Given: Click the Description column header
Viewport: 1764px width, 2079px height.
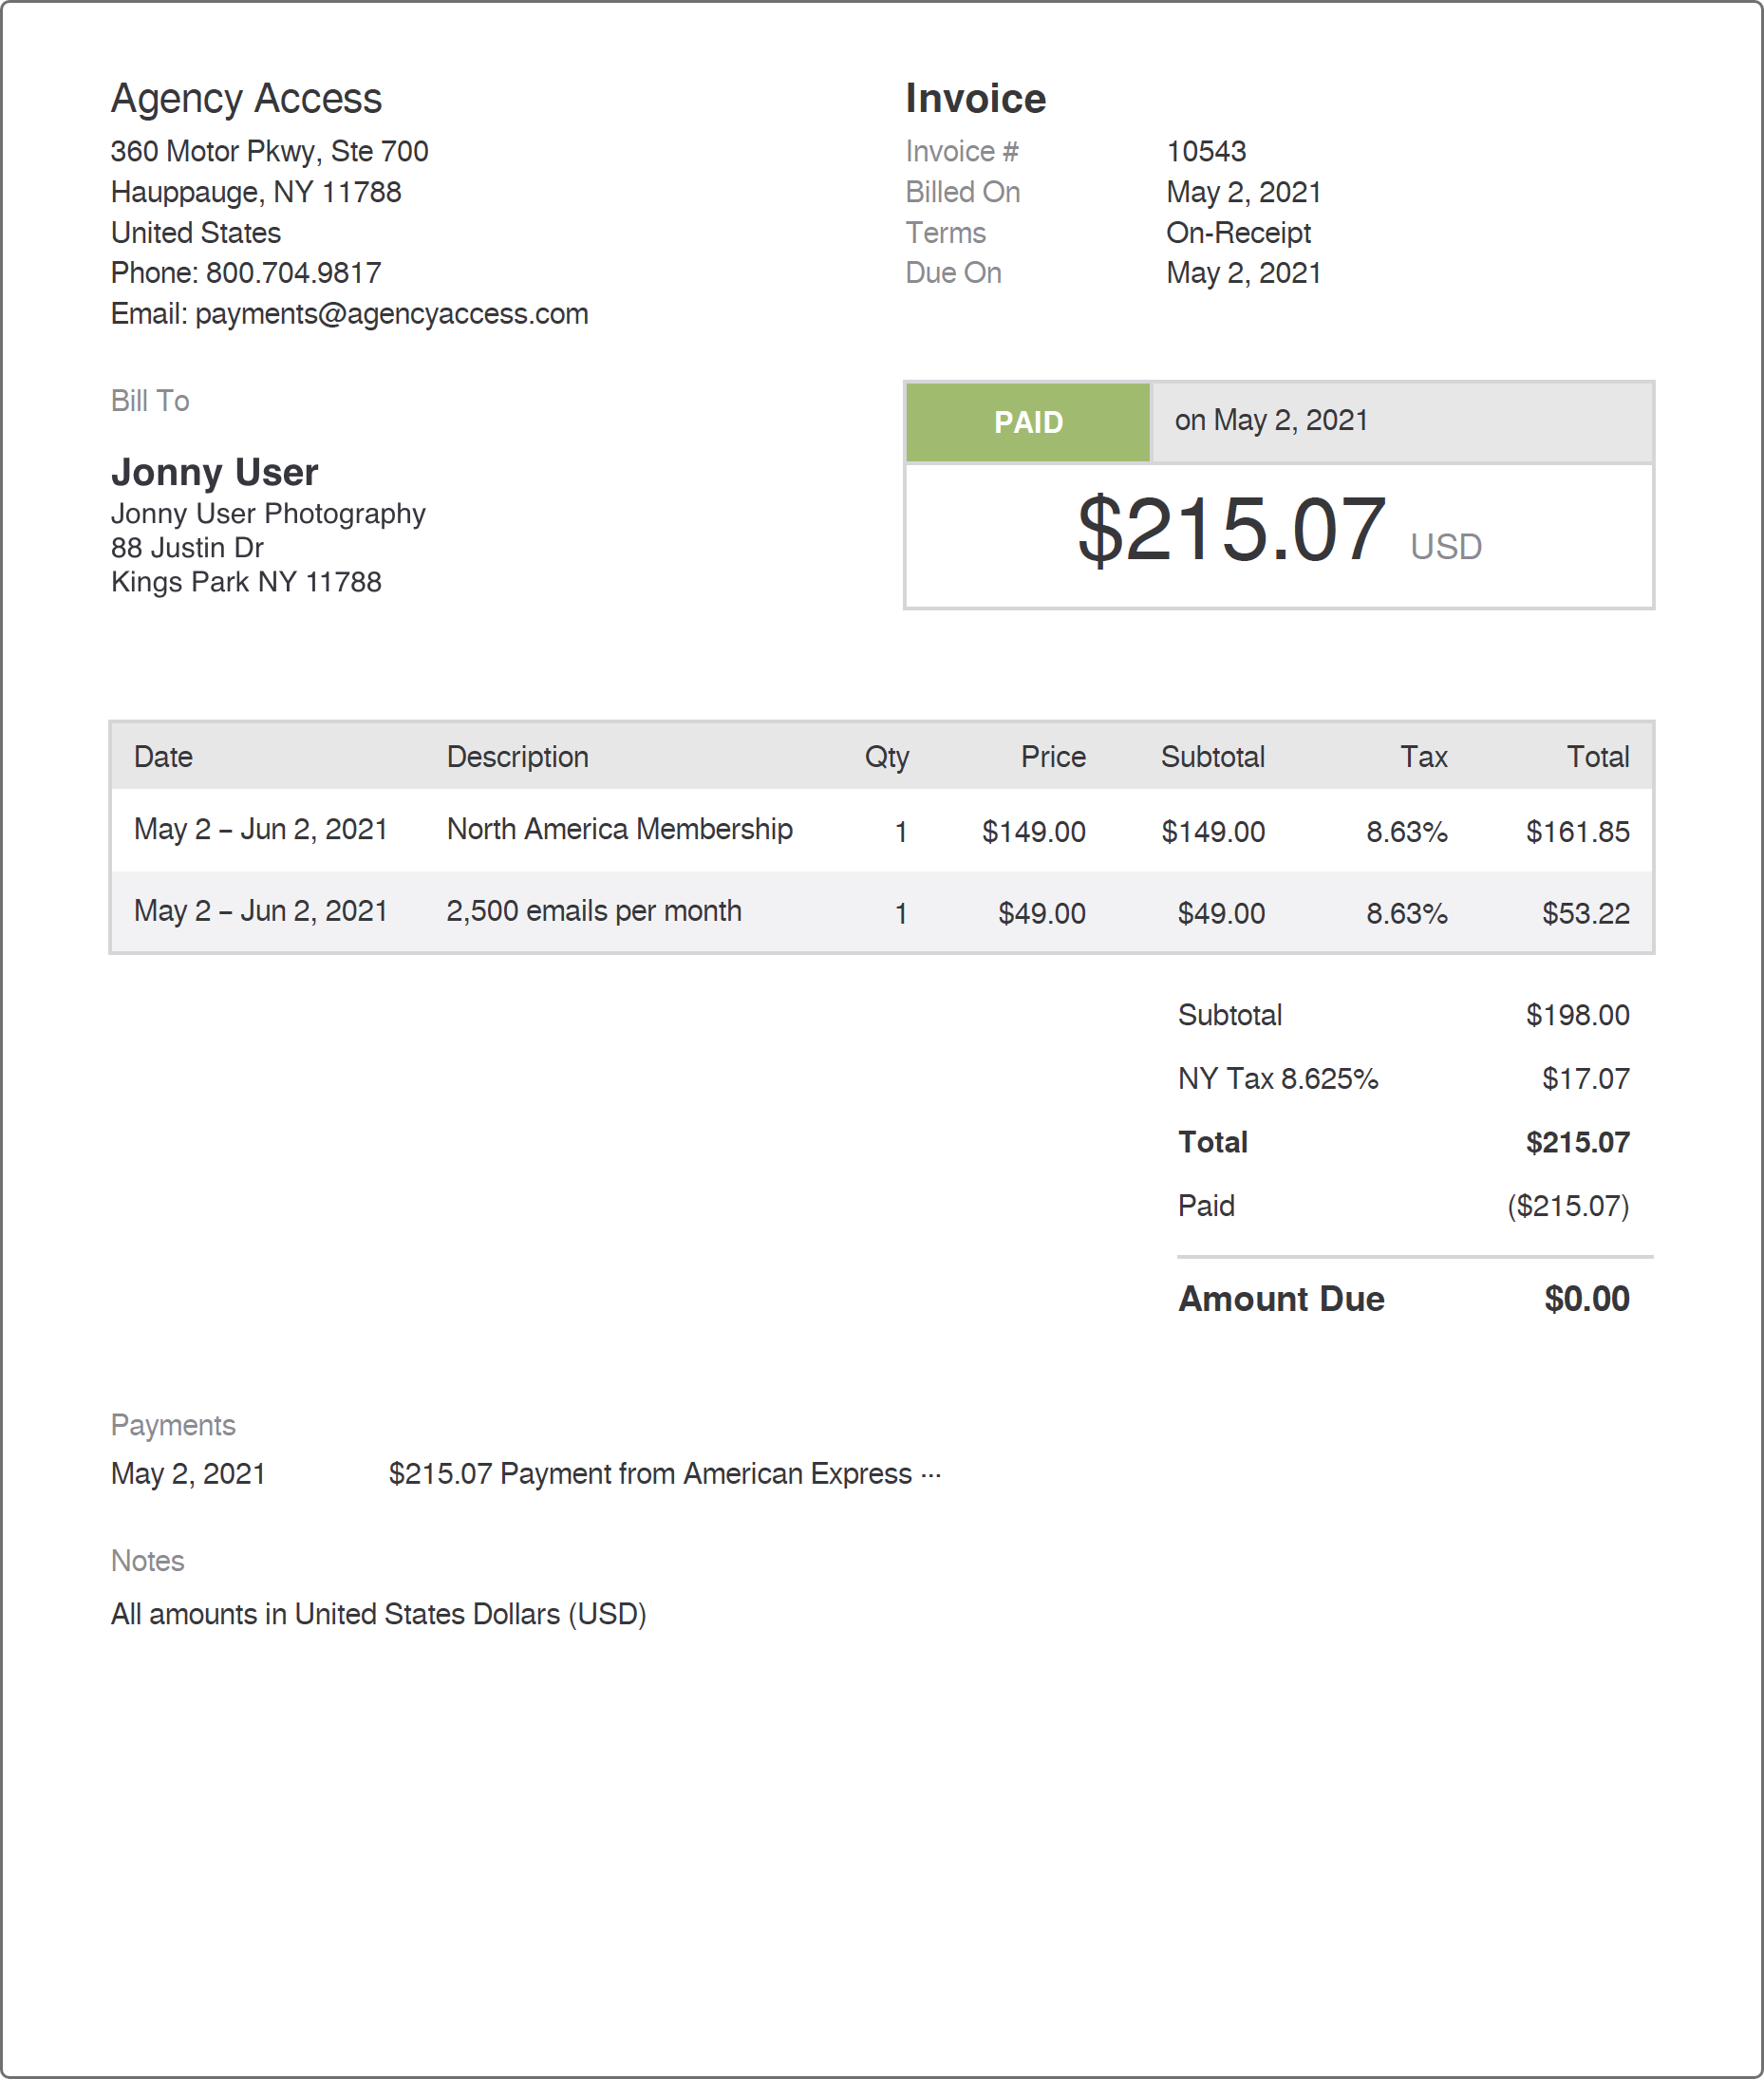Looking at the screenshot, I should (517, 757).
